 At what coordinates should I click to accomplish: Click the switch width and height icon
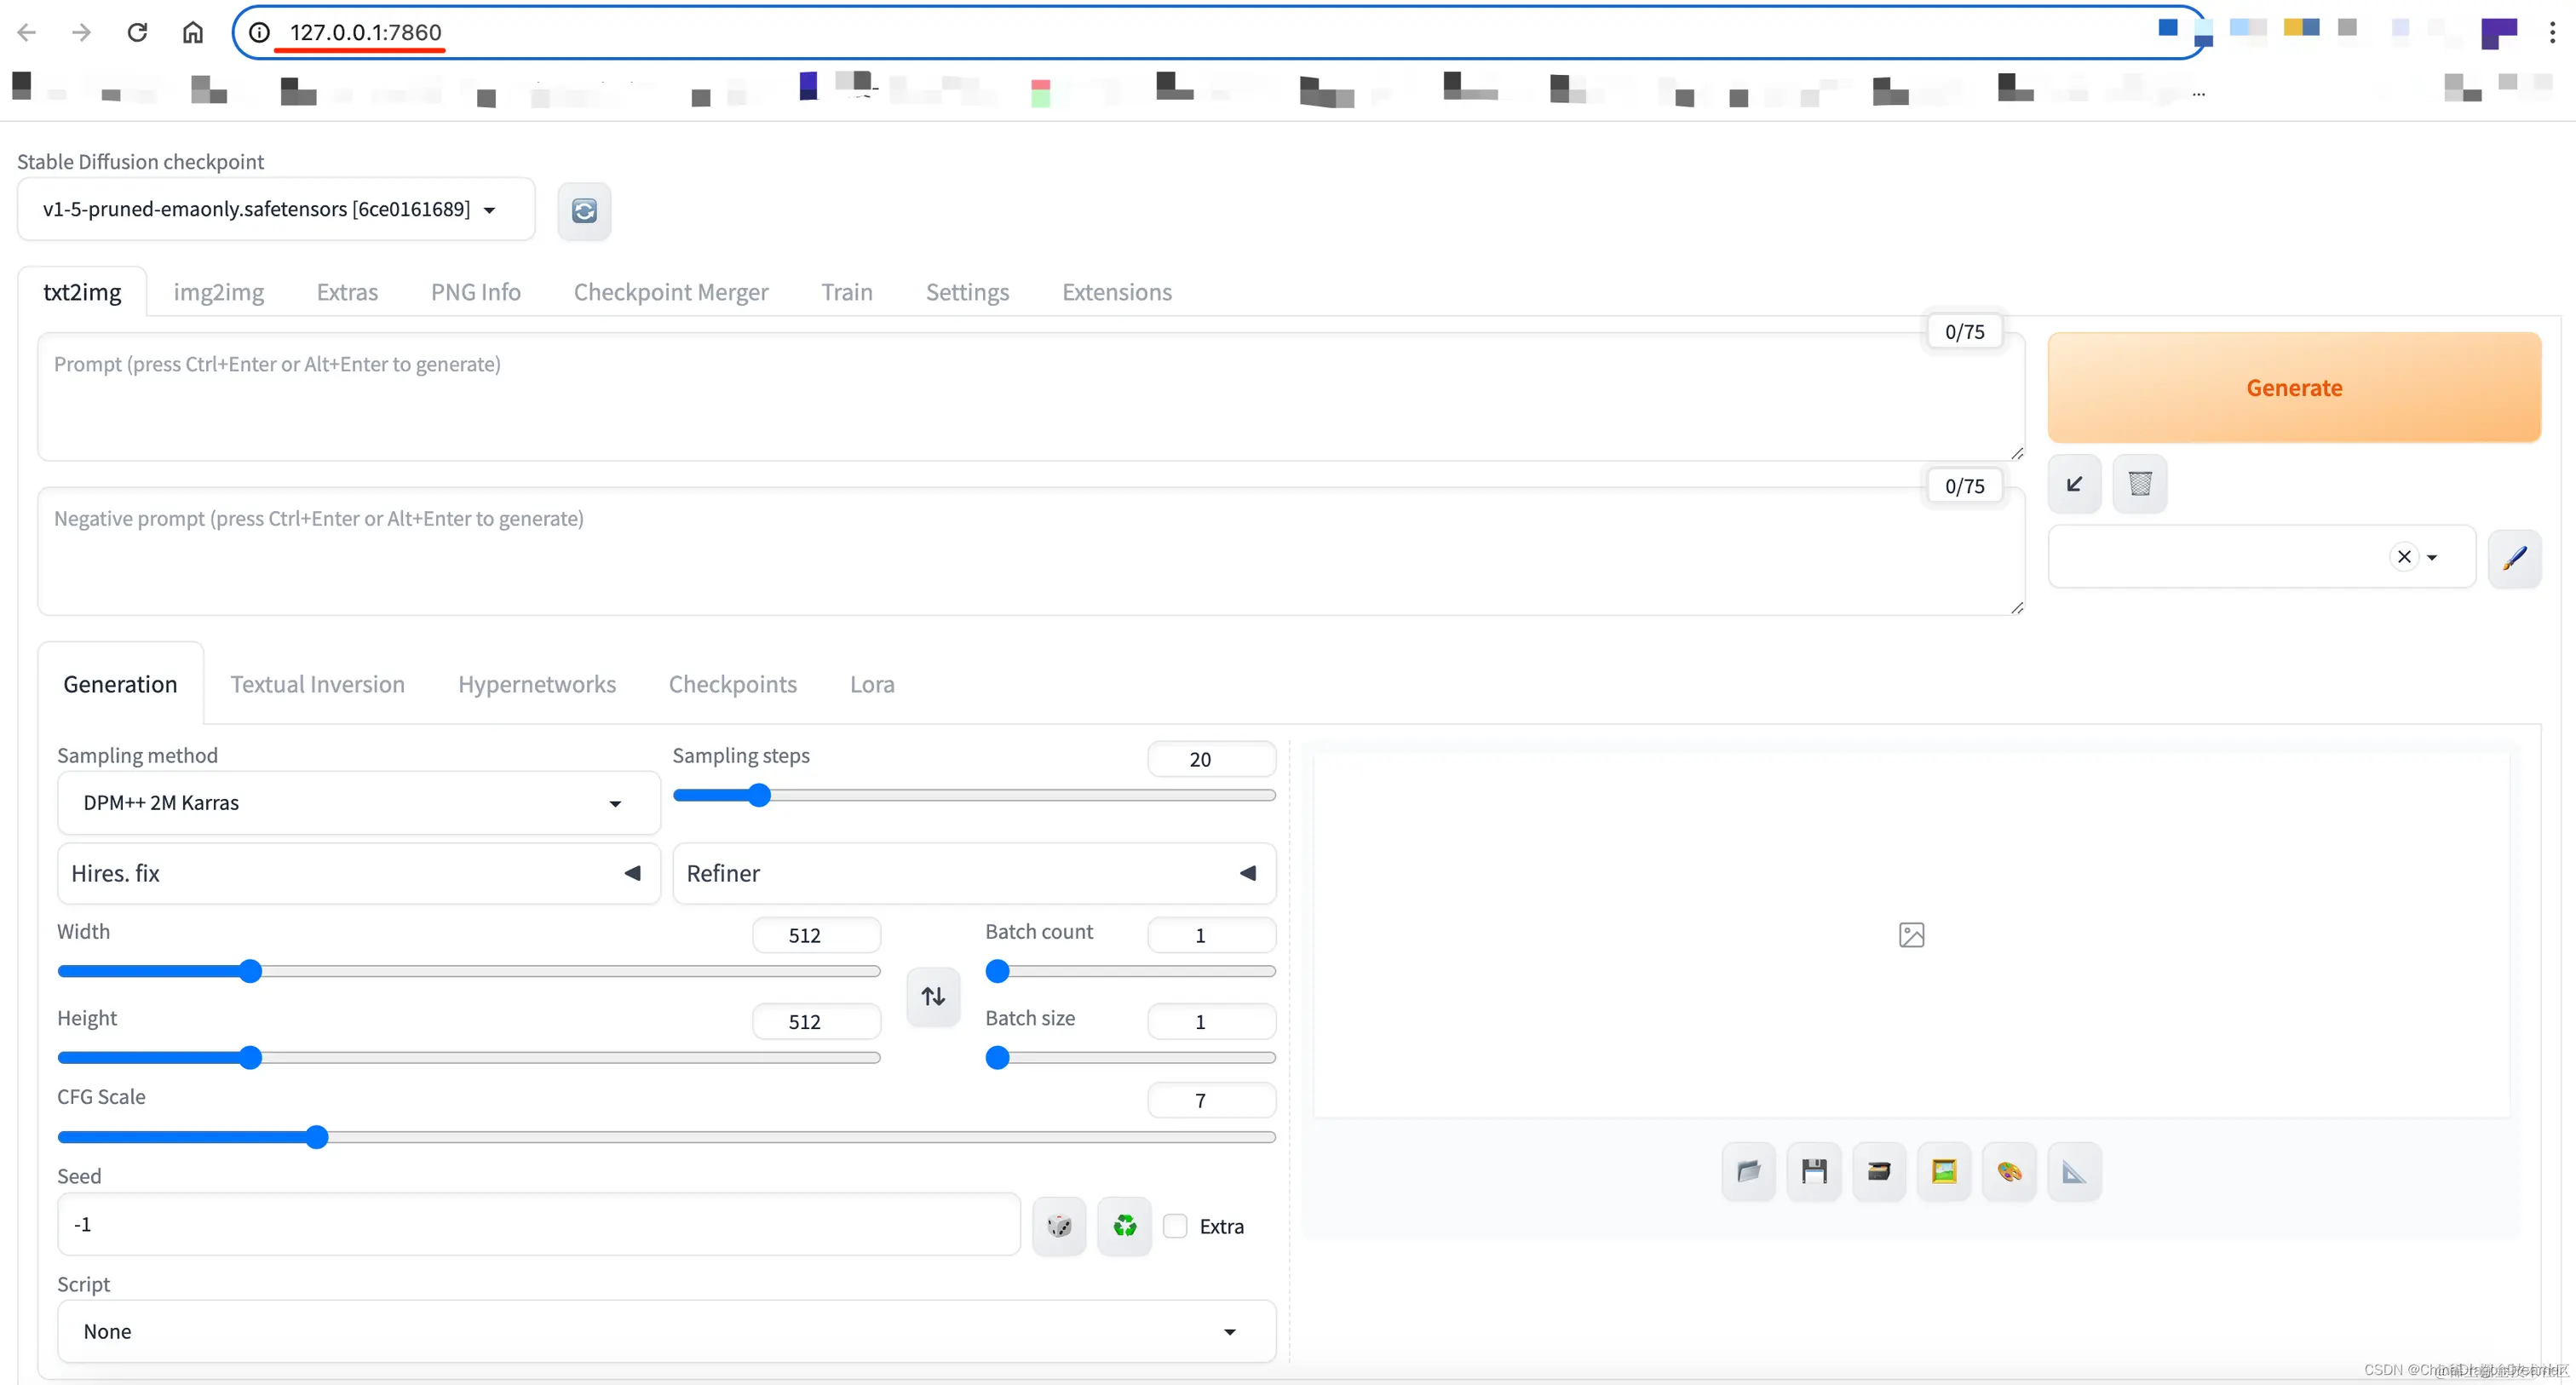(x=933, y=996)
